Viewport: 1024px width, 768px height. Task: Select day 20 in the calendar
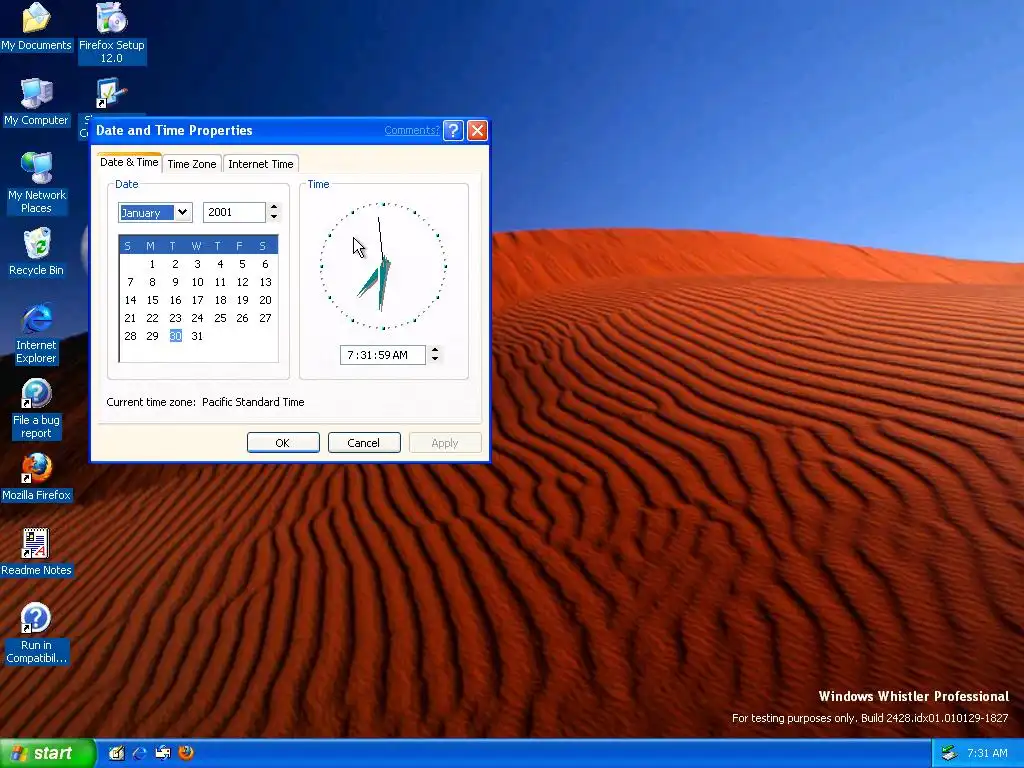coord(265,300)
